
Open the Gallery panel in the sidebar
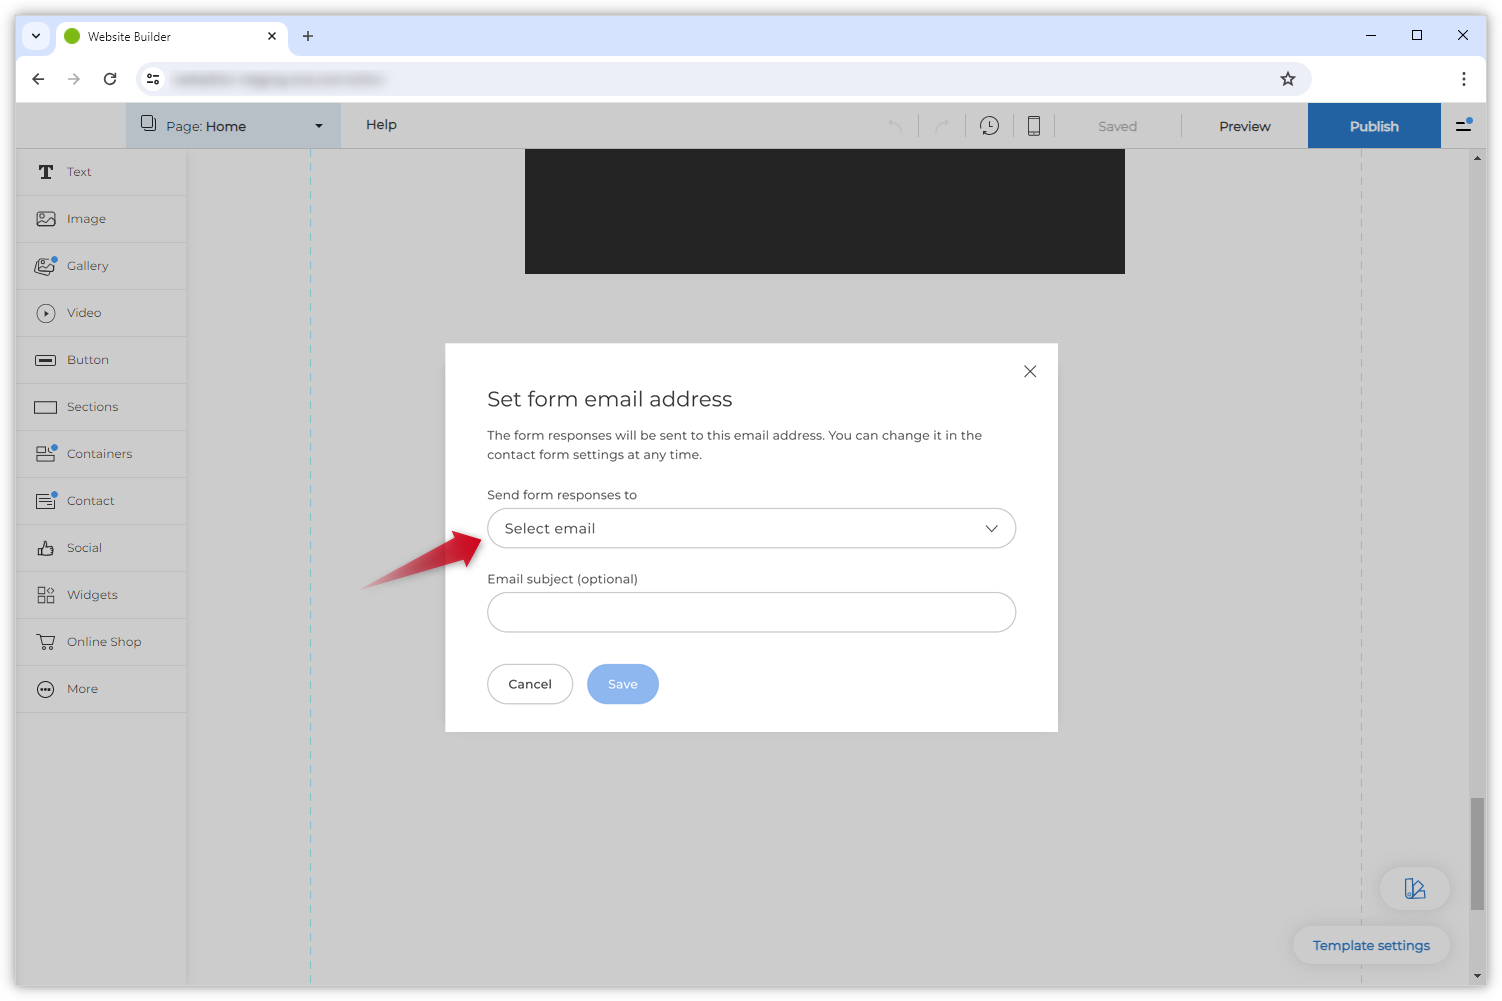pos(87,265)
